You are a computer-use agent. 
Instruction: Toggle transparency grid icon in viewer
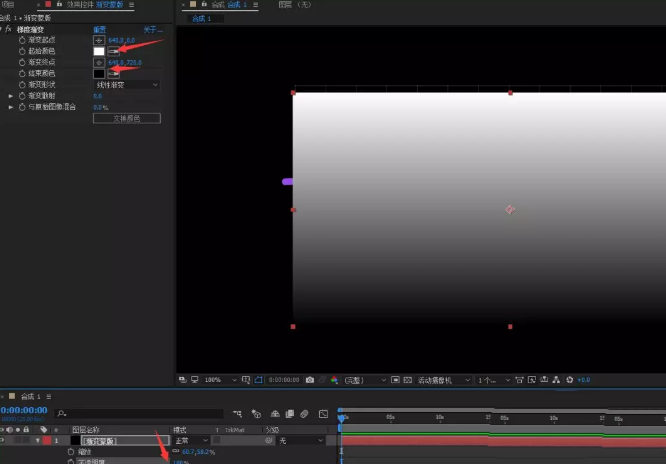407,380
